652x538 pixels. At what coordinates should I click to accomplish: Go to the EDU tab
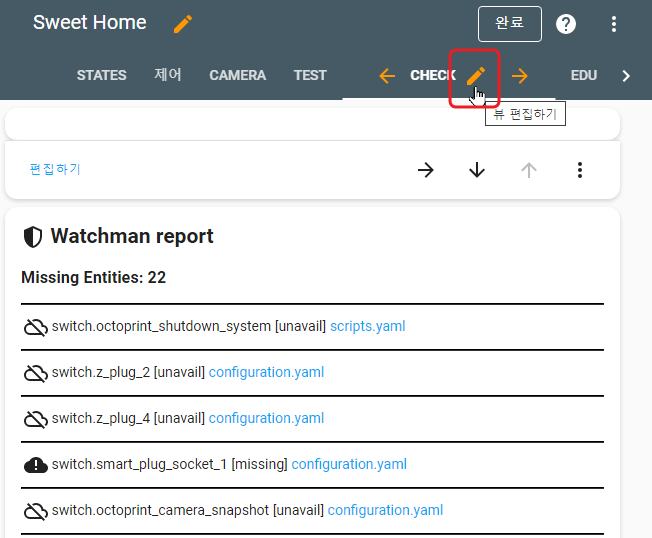coord(584,75)
